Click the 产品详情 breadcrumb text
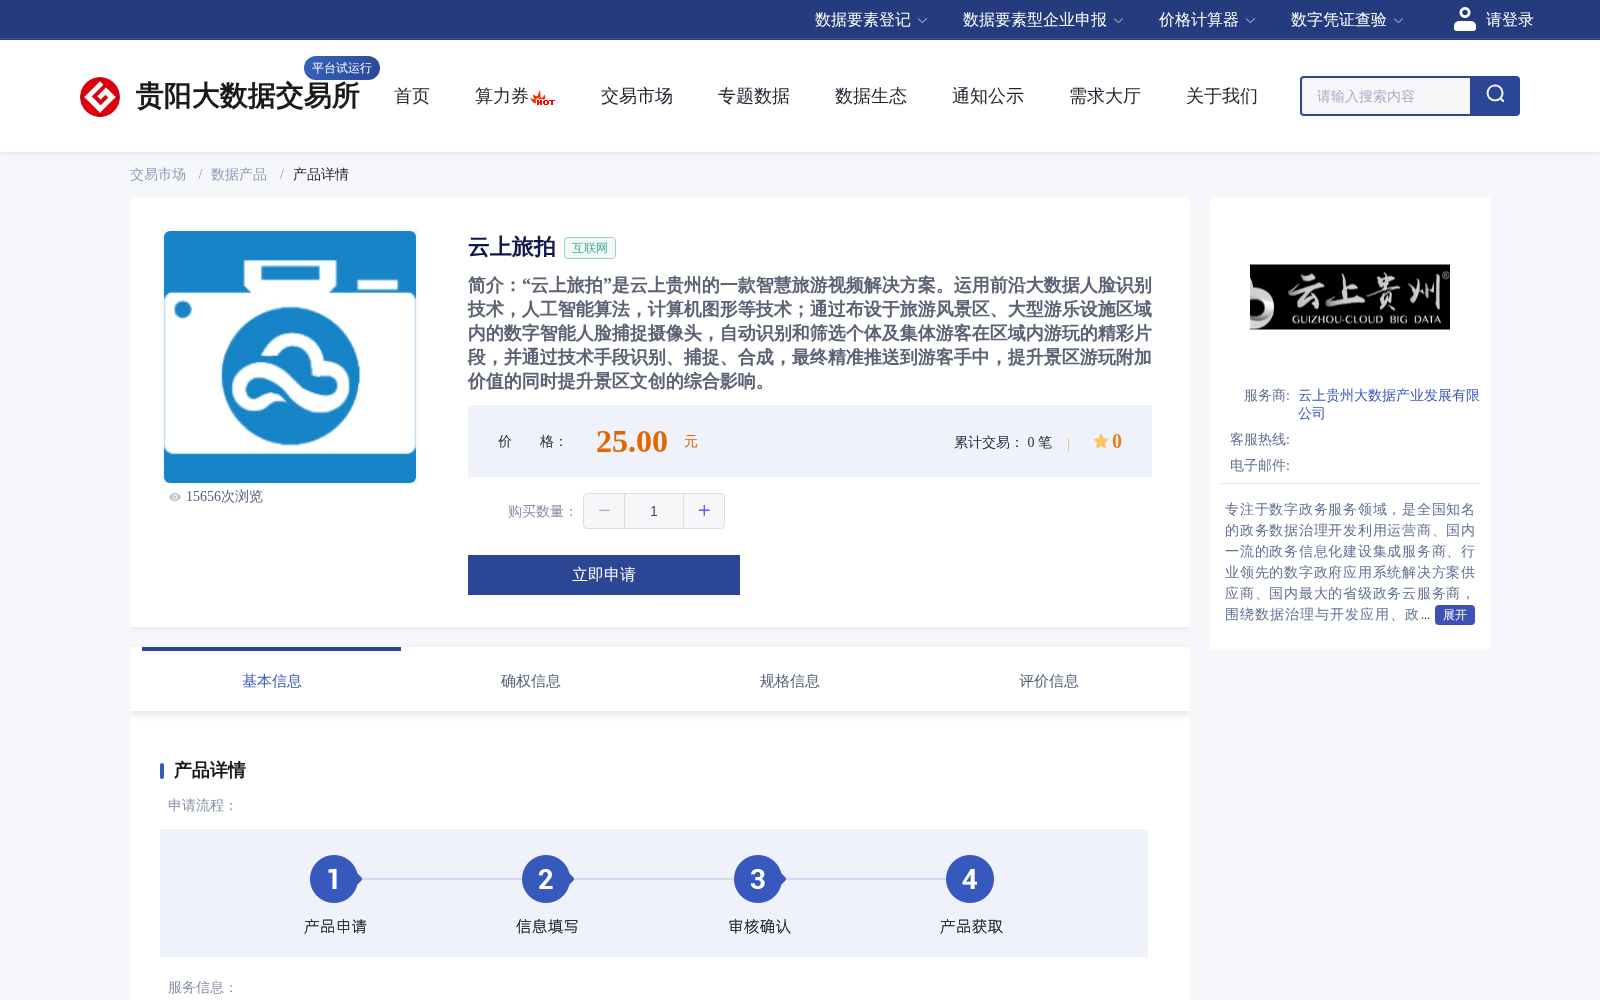The width and height of the screenshot is (1600, 1000). click(x=321, y=174)
